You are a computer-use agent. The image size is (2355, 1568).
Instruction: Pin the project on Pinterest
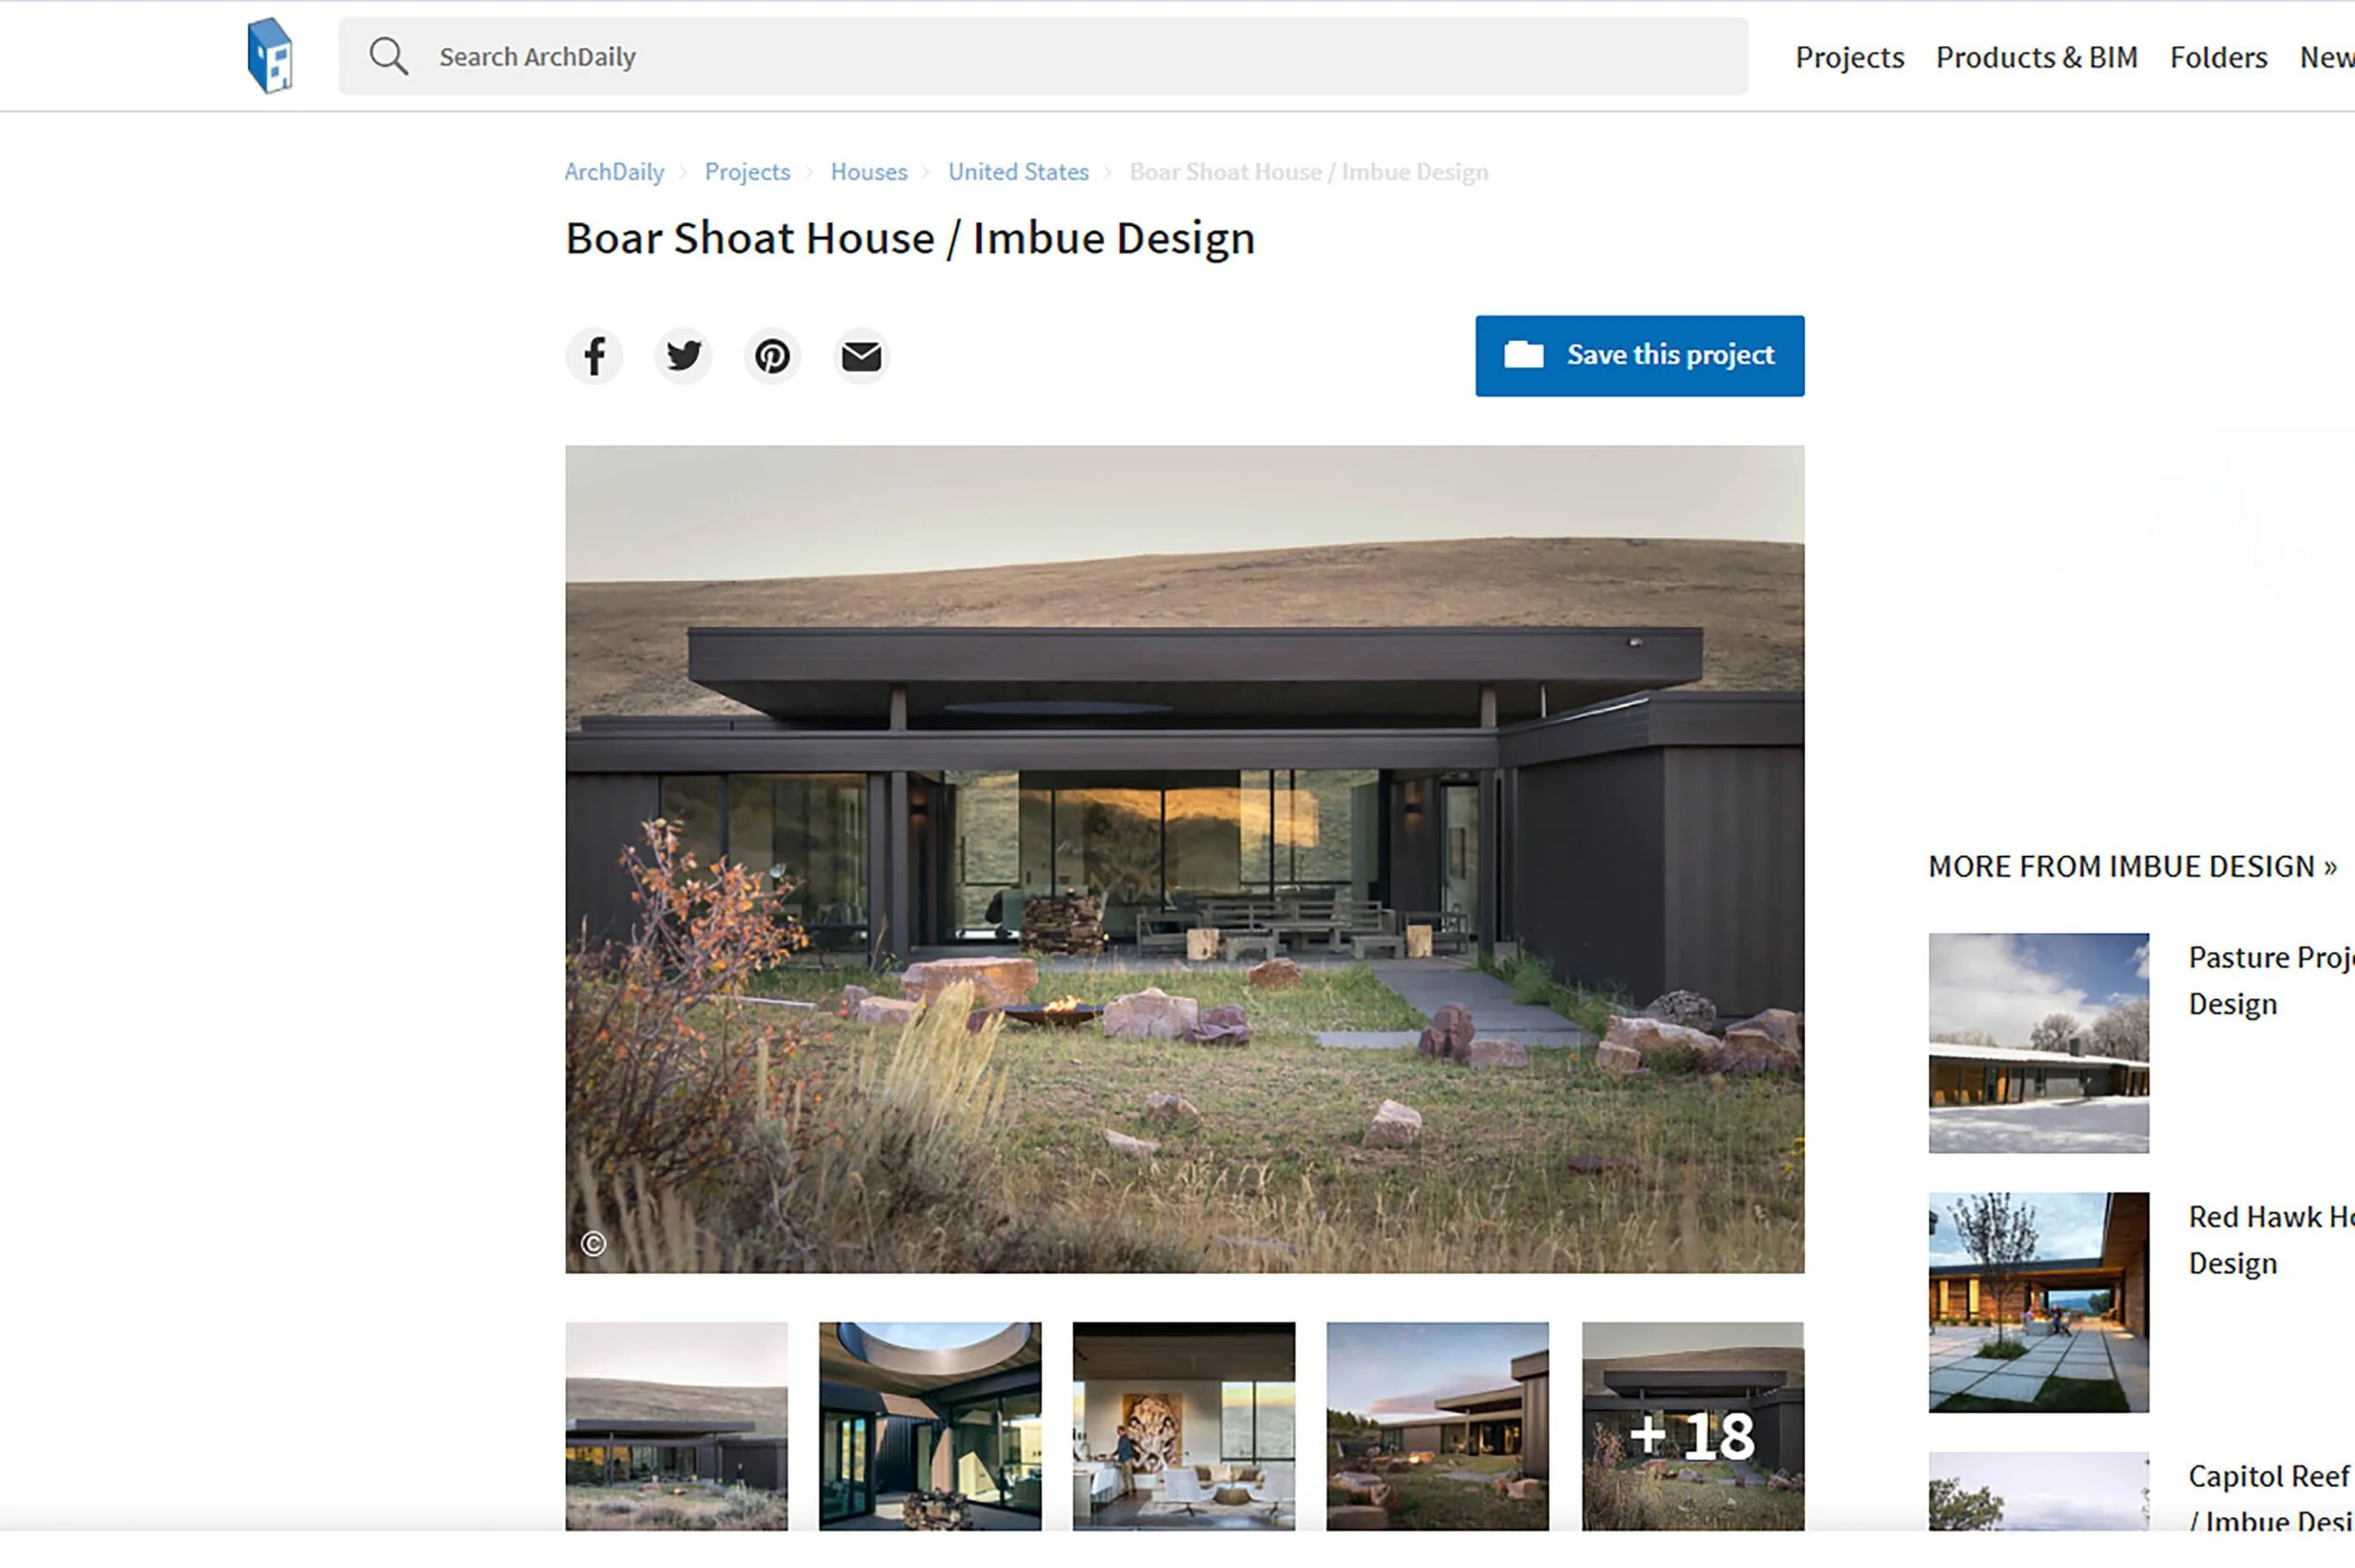[x=772, y=356]
